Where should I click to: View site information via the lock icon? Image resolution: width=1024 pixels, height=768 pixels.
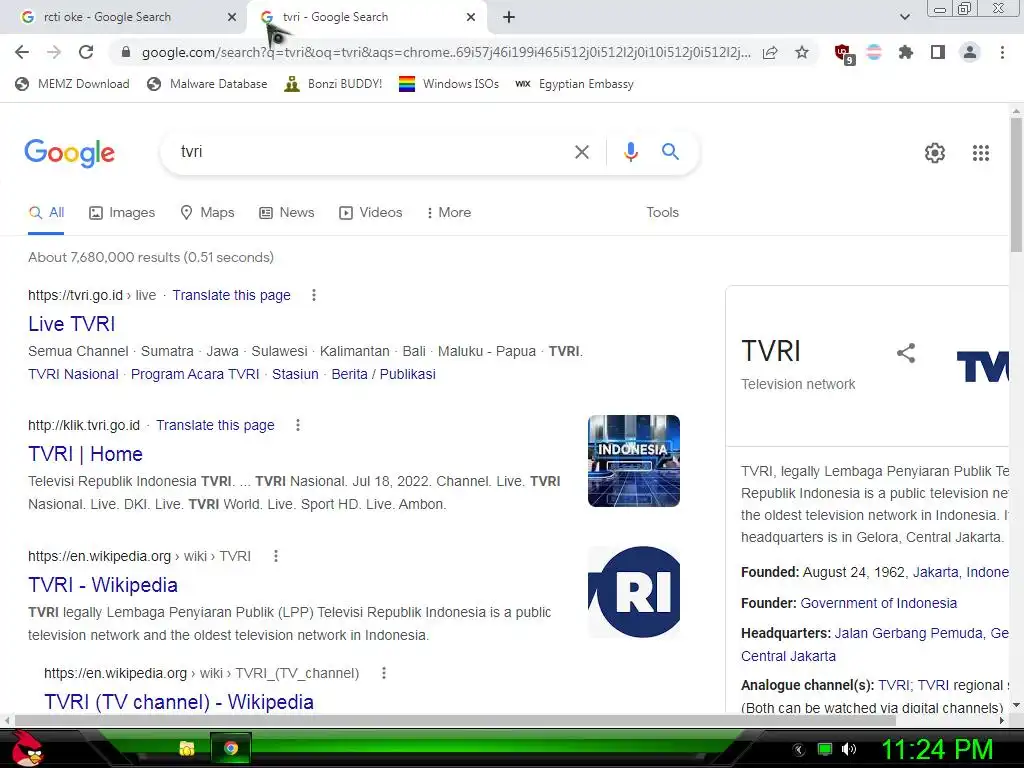tap(126, 52)
